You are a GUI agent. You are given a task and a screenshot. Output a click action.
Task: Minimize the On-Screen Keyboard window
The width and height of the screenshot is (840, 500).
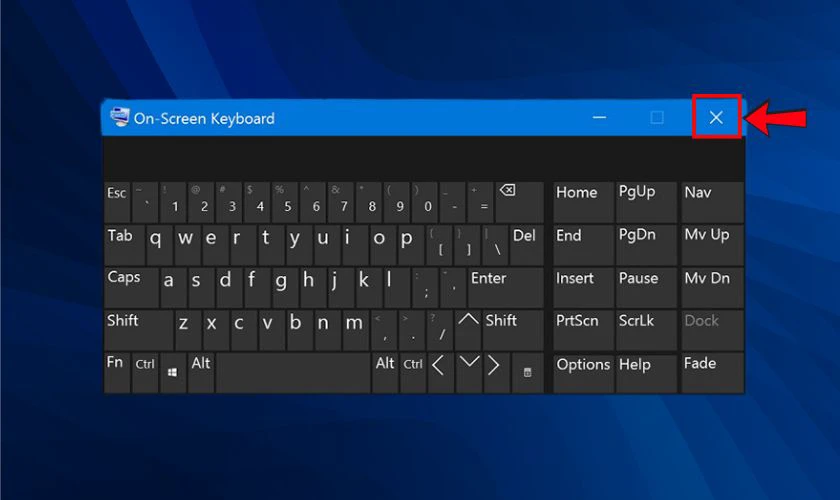click(x=599, y=117)
